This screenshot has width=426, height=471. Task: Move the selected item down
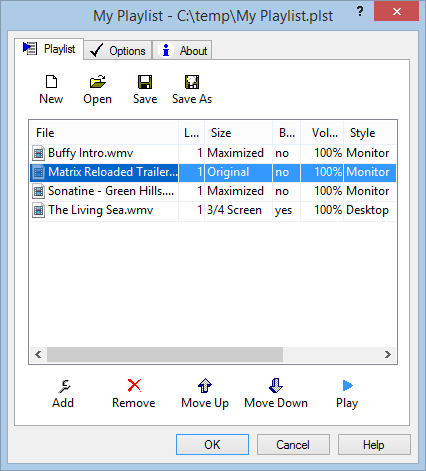point(276,386)
